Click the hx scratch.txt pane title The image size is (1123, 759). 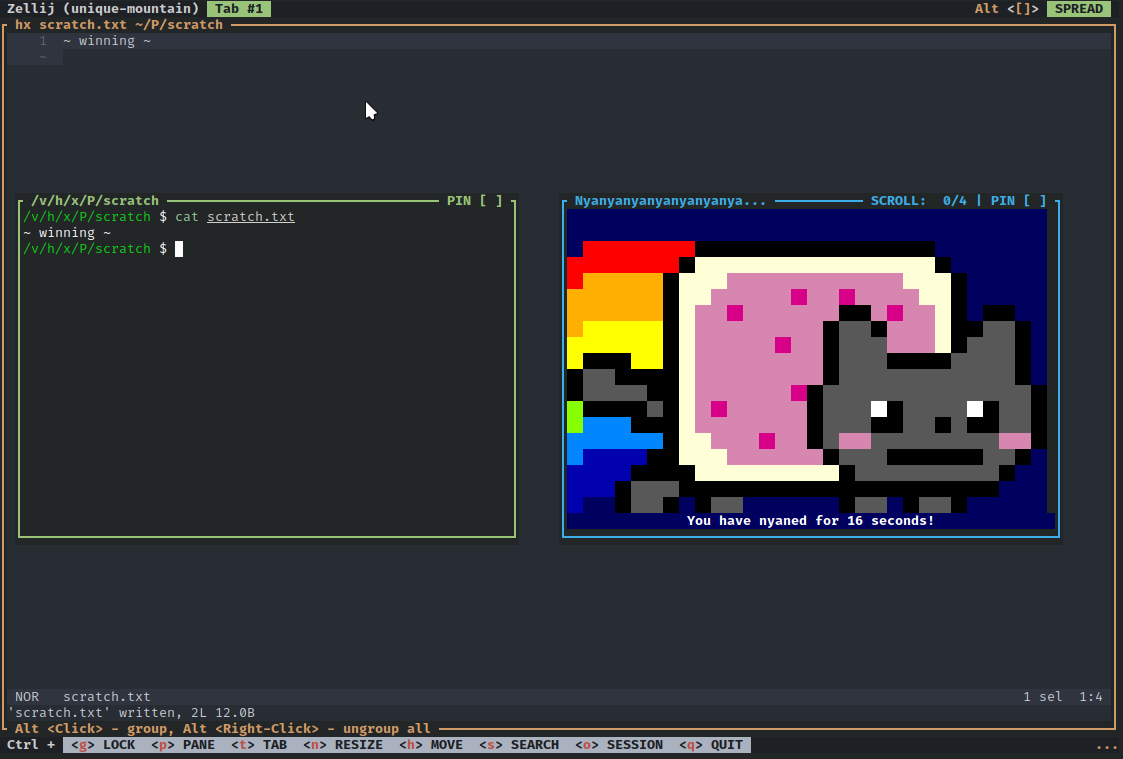pyautogui.click(x=119, y=24)
